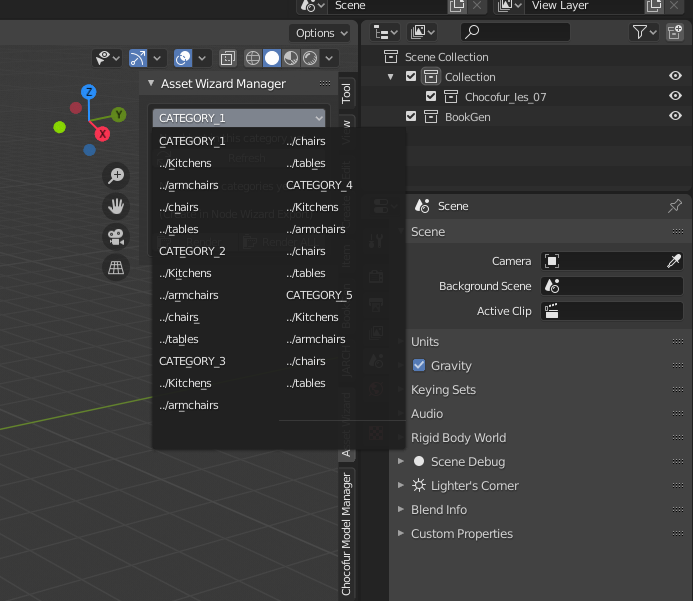Click the Background Scene field
Image resolution: width=693 pixels, height=601 pixels.
tap(612, 286)
